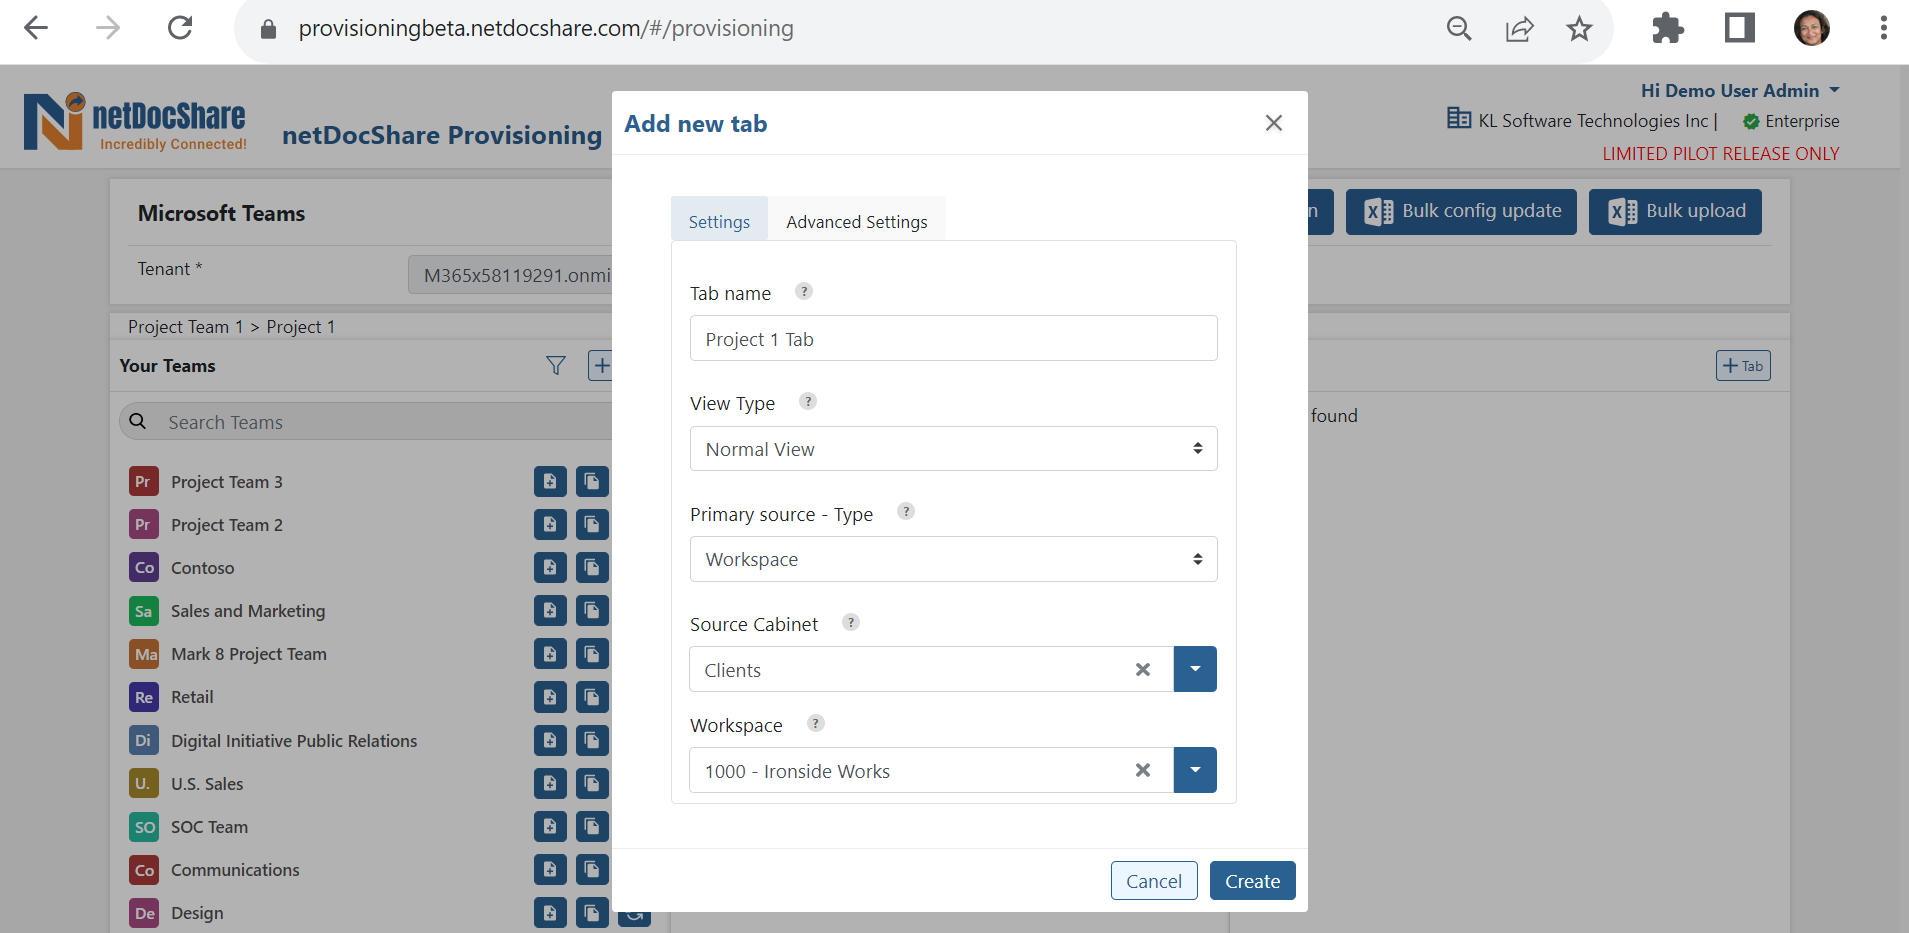Click the copy icon for Contoso
The image size is (1909, 933).
pos(592,567)
